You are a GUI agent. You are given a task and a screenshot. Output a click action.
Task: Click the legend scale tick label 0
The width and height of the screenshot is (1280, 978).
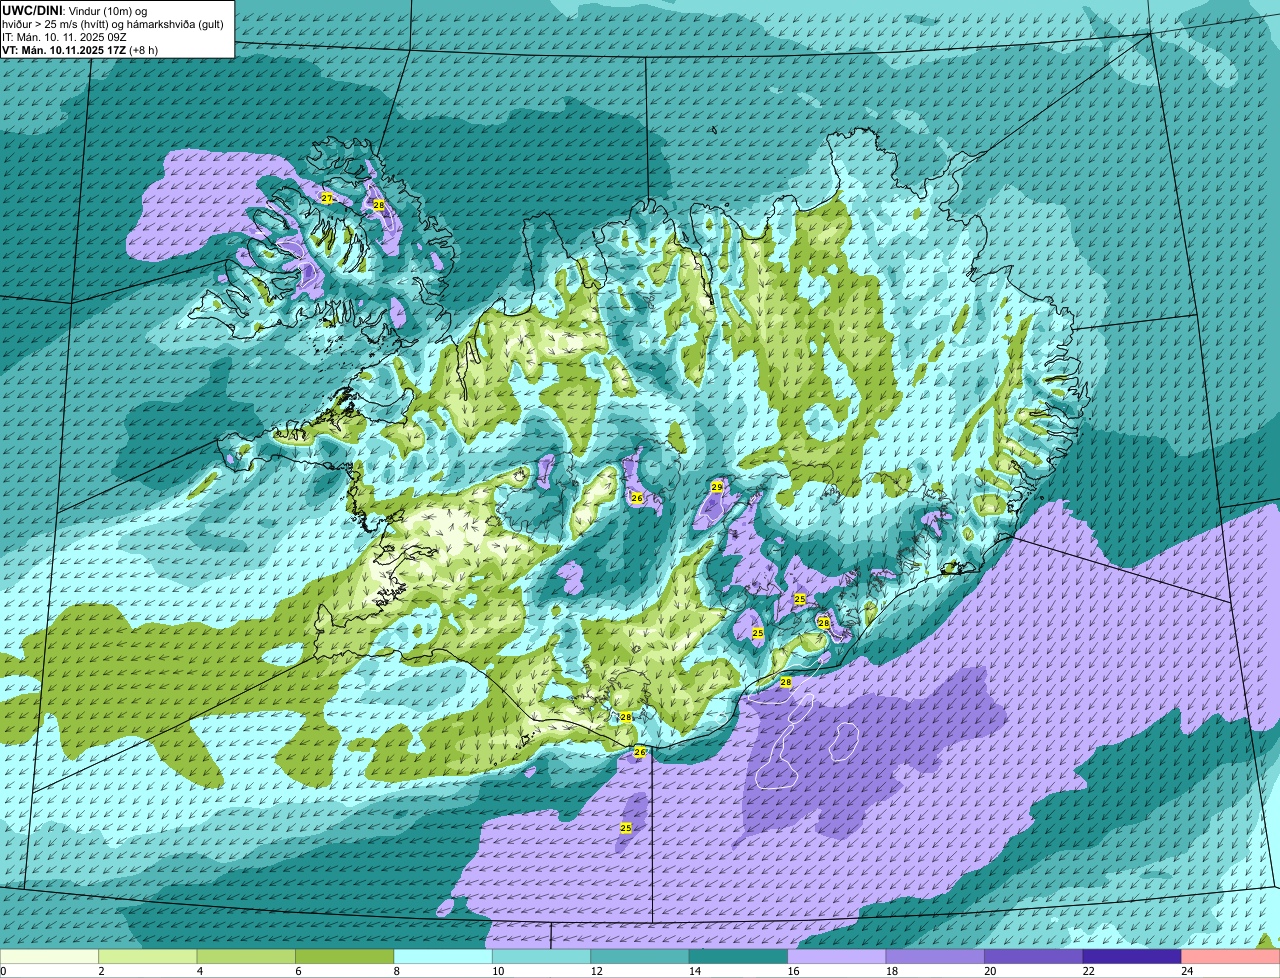[x=3, y=971]
